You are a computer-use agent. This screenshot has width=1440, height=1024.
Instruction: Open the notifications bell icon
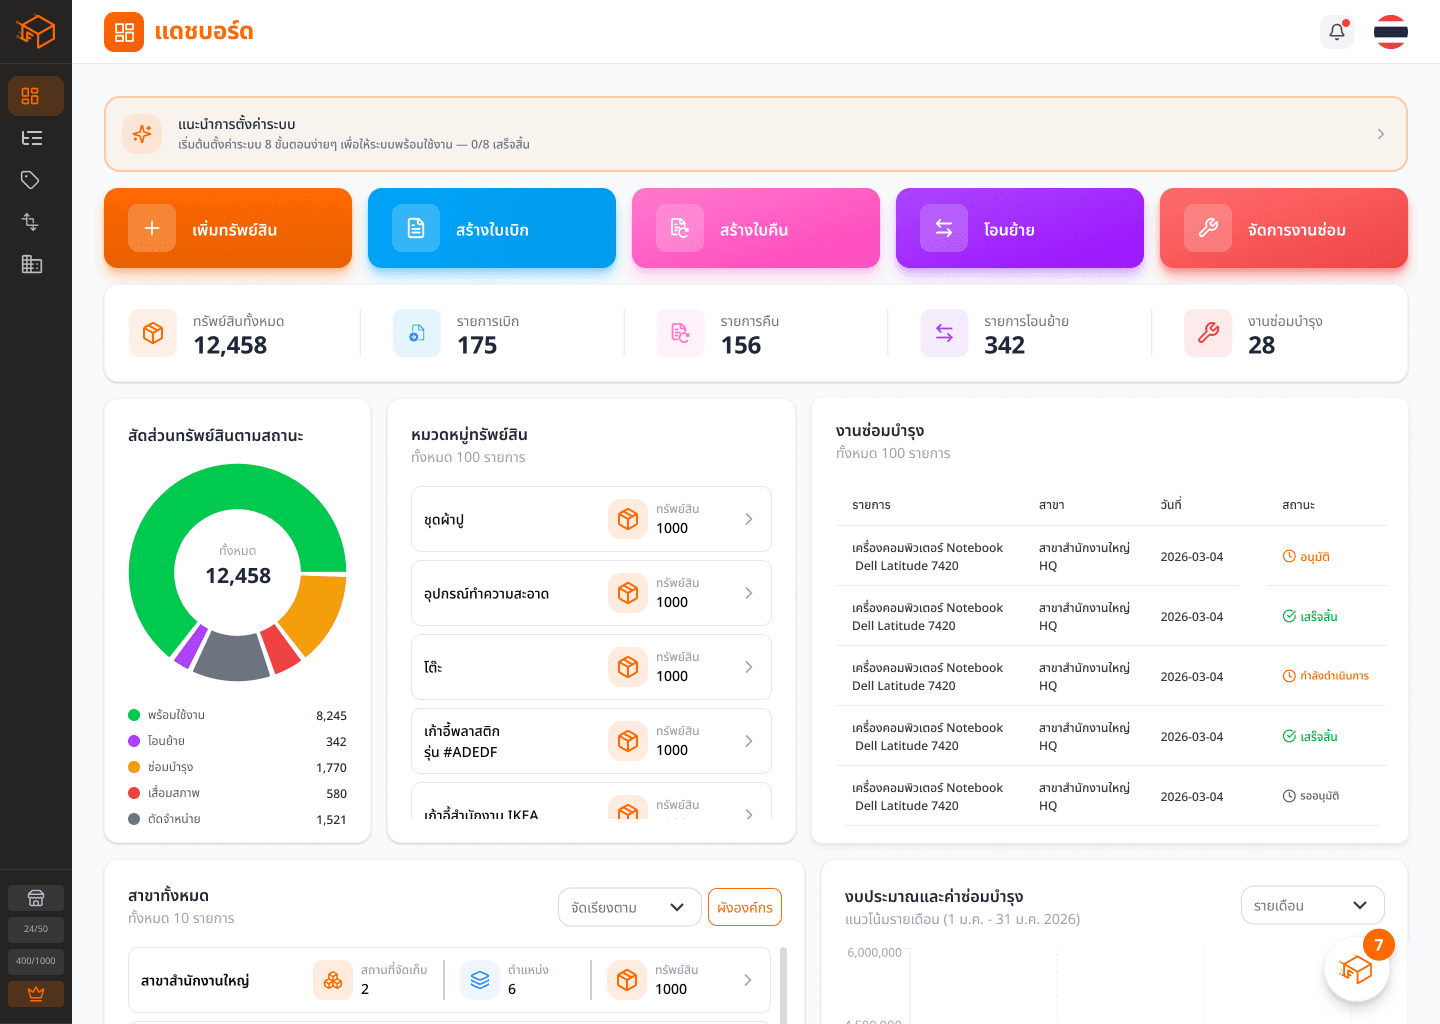click(x=1337, y=32)
